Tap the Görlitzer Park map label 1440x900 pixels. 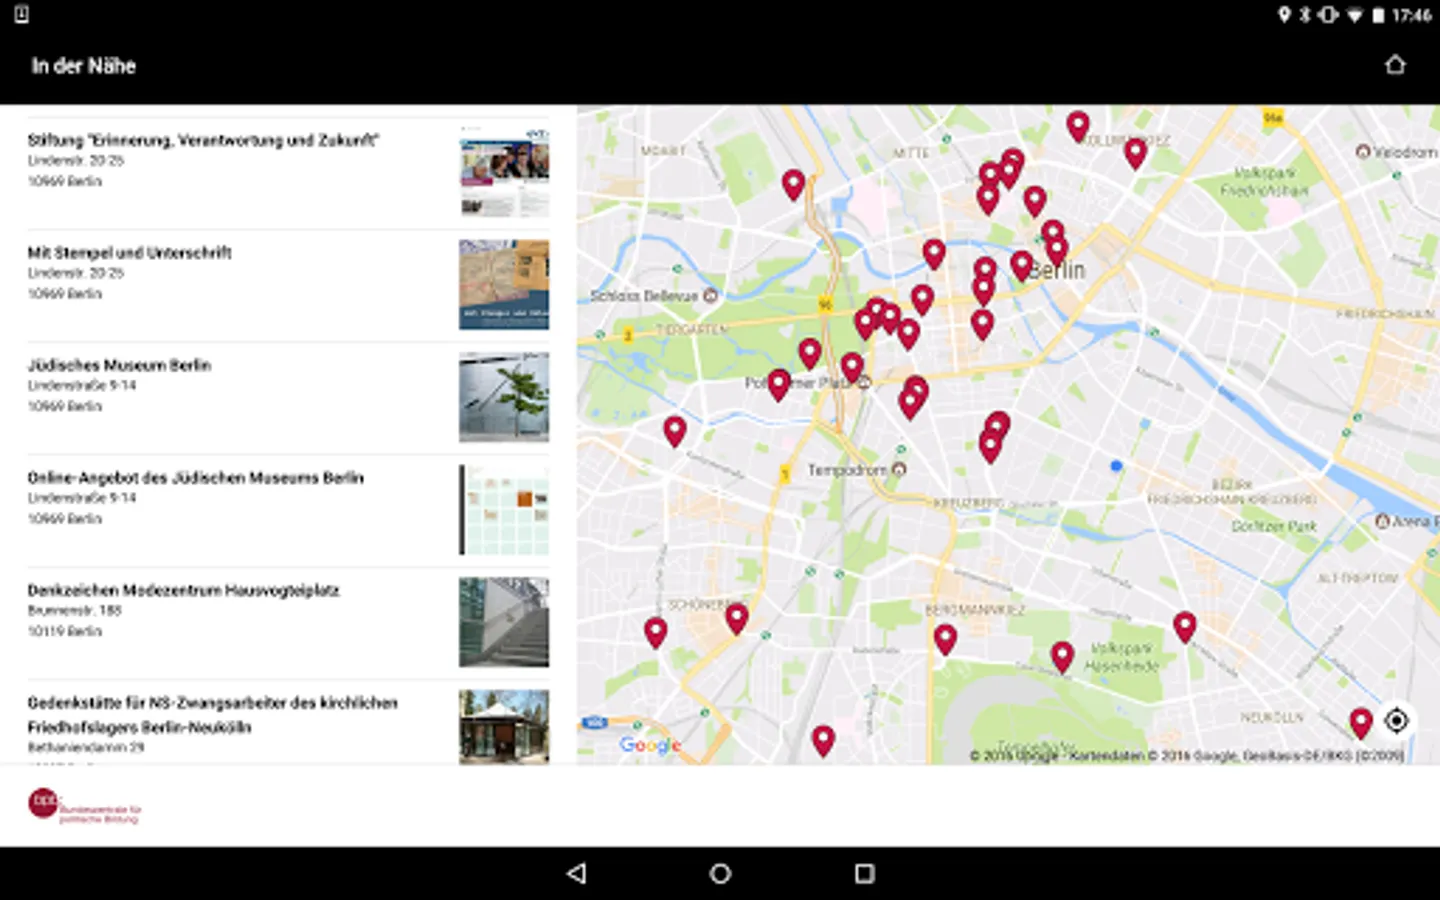tap(1274, 526)
